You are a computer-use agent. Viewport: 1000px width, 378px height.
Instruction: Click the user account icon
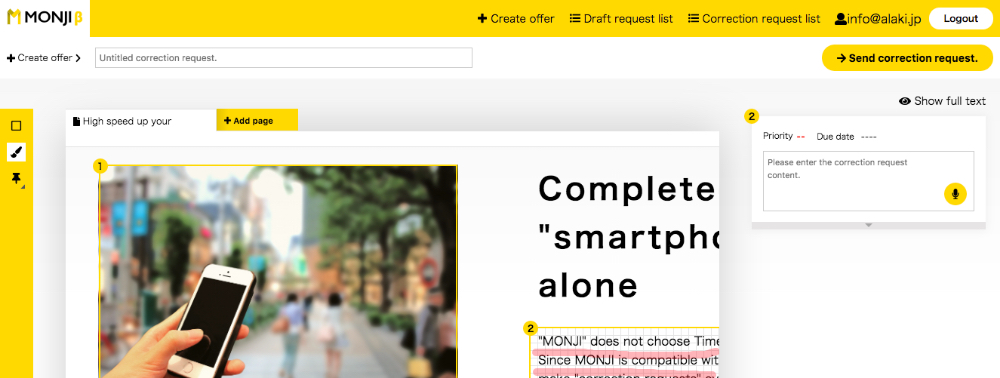840,18
